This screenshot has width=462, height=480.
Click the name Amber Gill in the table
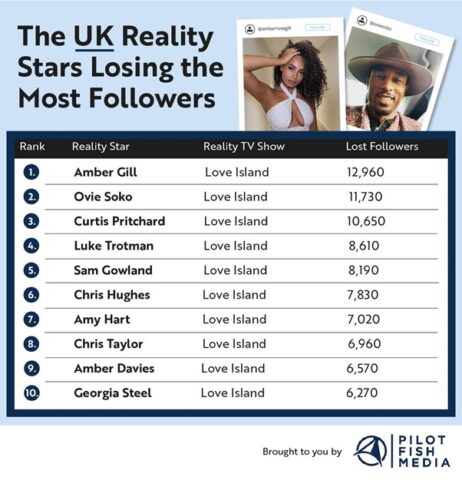click(x=105, y=172)
